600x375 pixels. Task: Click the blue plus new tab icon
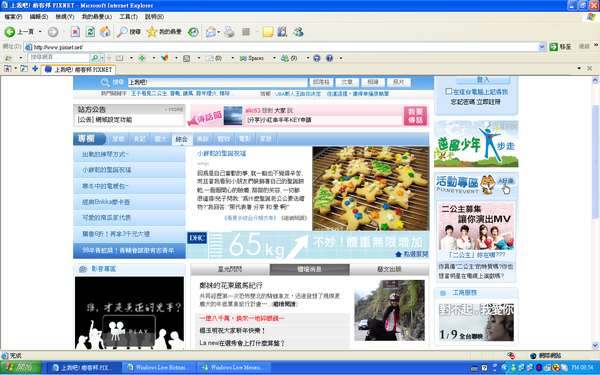[35, 69]
